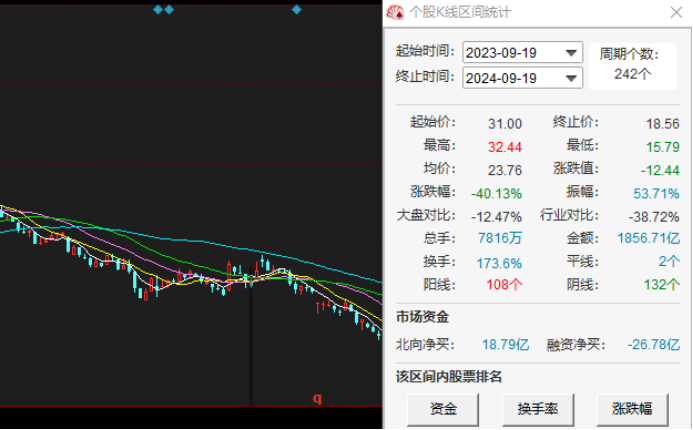This screenshot has height=430, width=693.
Task: Click the amplitude value 53.71%
Action: [x=656, y=194]
